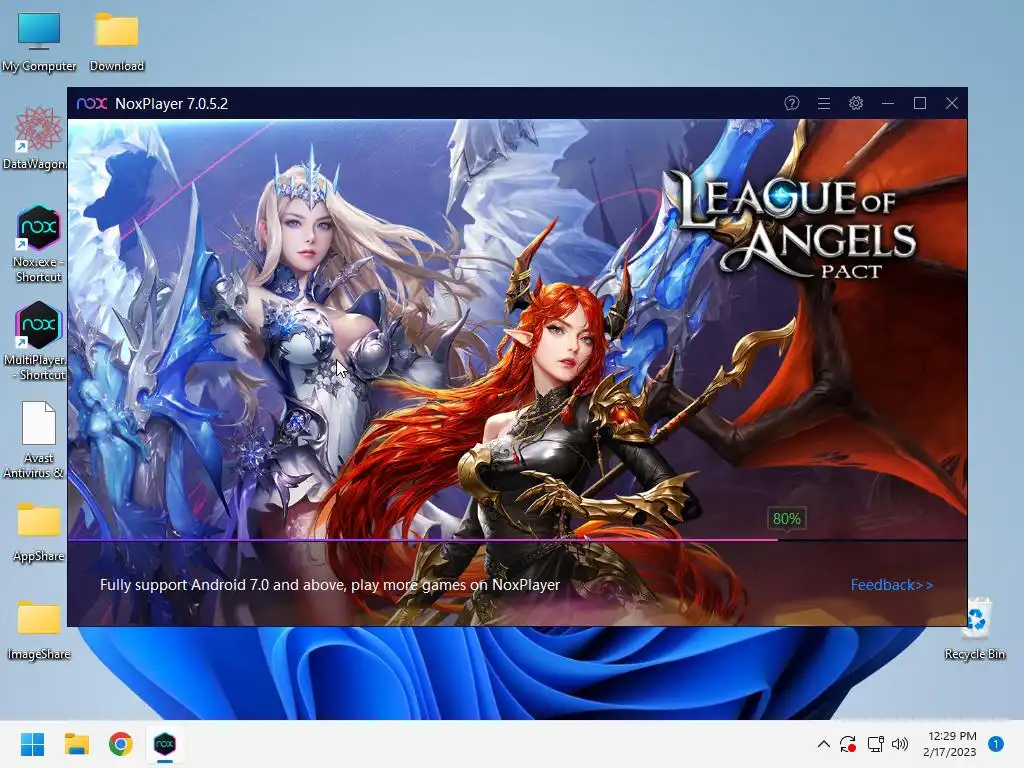This screenshot has width=1024, height=768.
Task: Select the ImageShare folder icon
Action: [39, 630]
